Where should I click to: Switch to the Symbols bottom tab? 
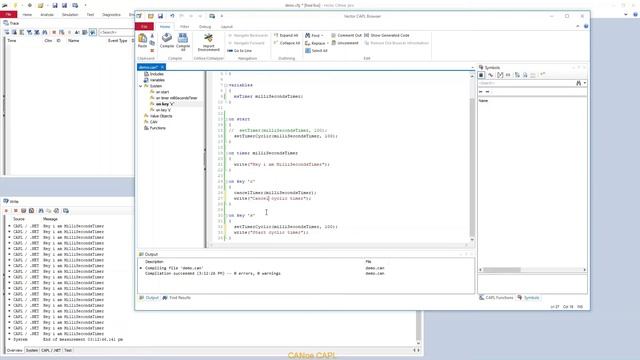(x=529, y=298)
